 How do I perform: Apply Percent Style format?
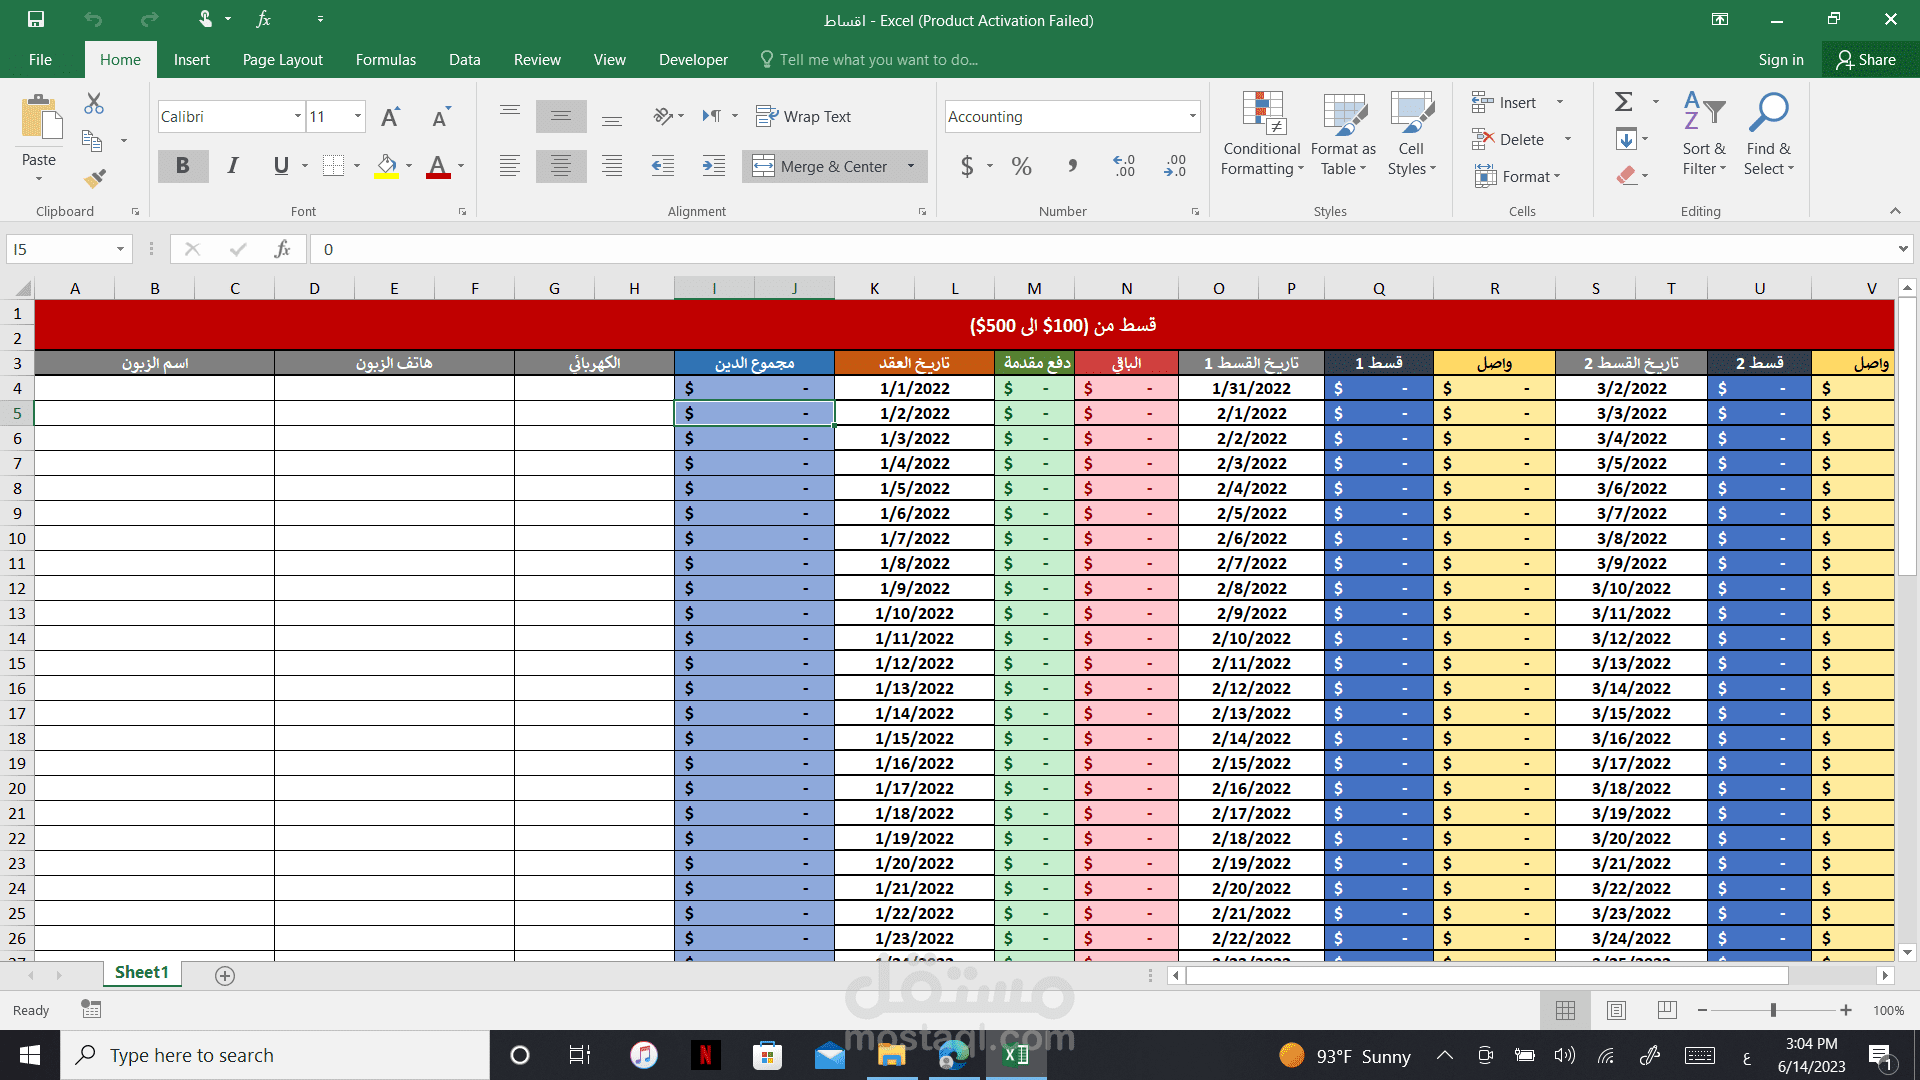click(x=1021, y=166)
